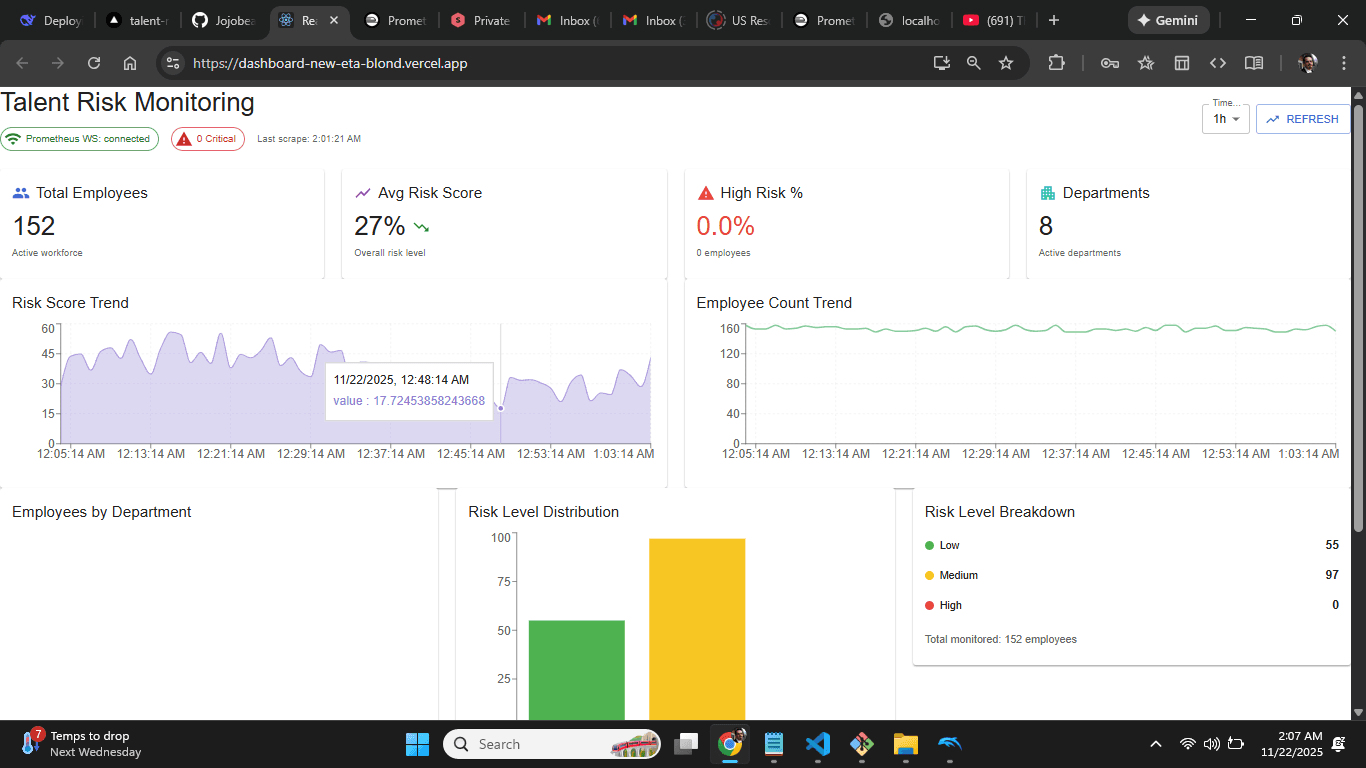
Task: Open the reading list book icon
Action: point(1254,62)
